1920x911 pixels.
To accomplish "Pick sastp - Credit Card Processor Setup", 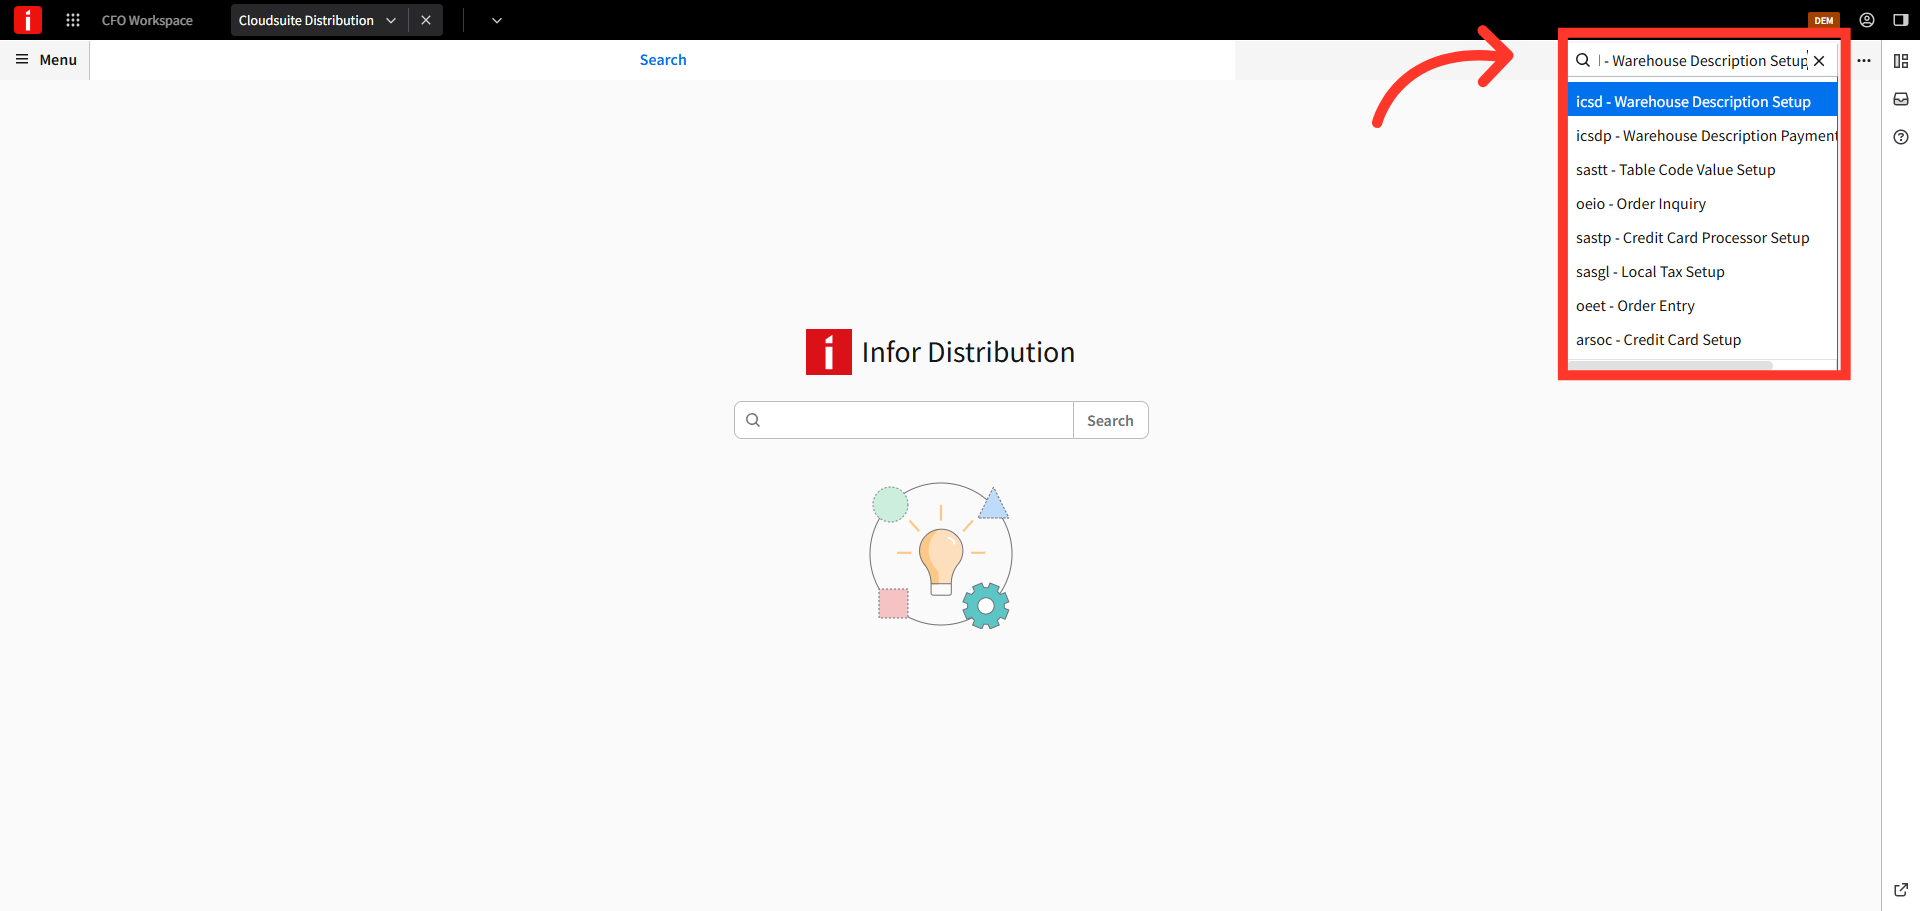I will tap(1702, 238).
